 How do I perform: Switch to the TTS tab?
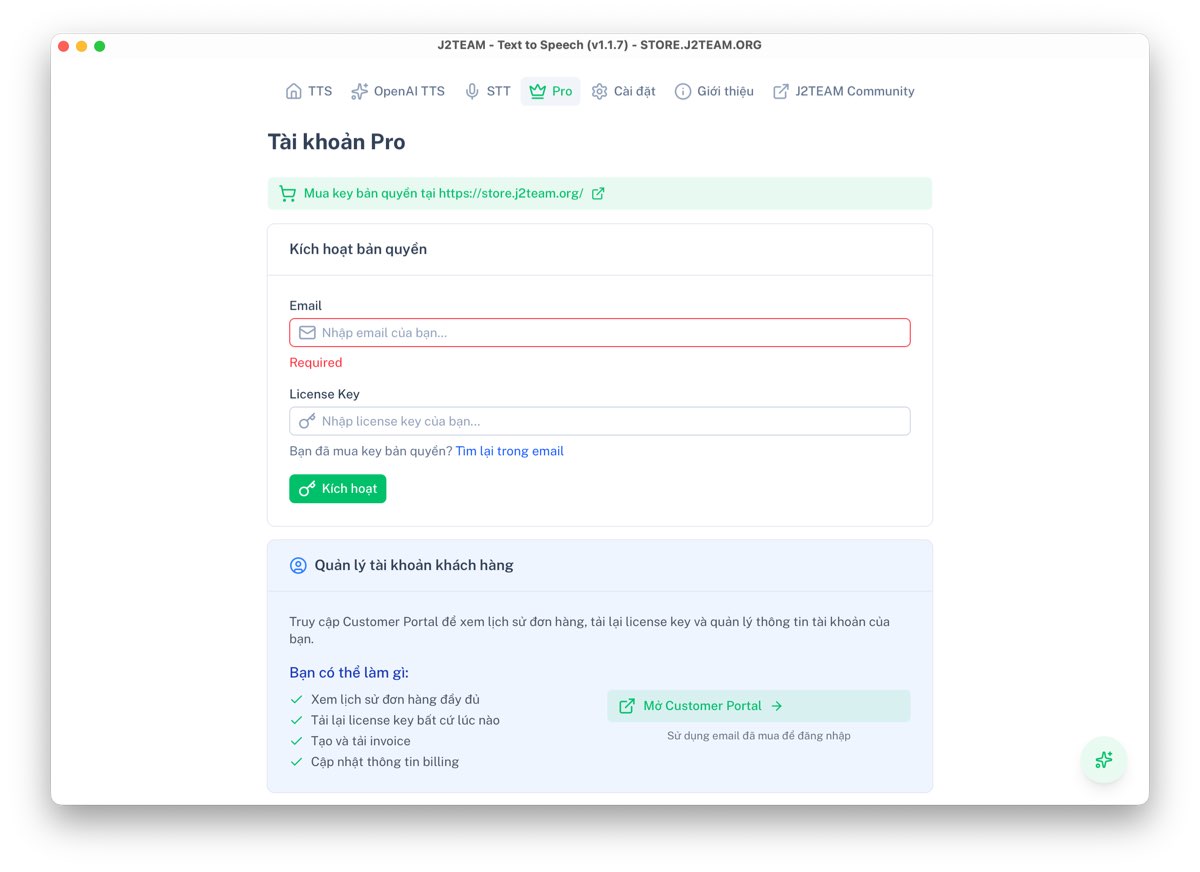(x=320, y=91)
